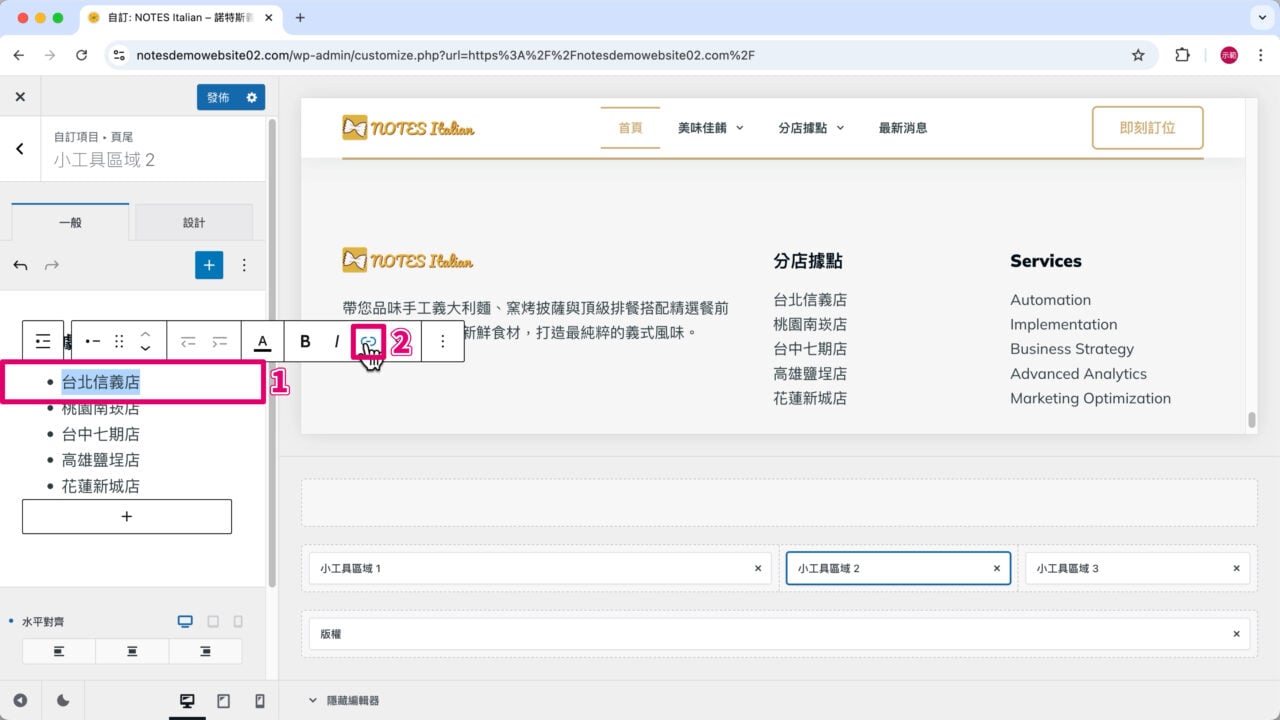The image size is (1280, 720).
Task: Apply a hyperlink using the link icon
Action: (x=370, y=341)
